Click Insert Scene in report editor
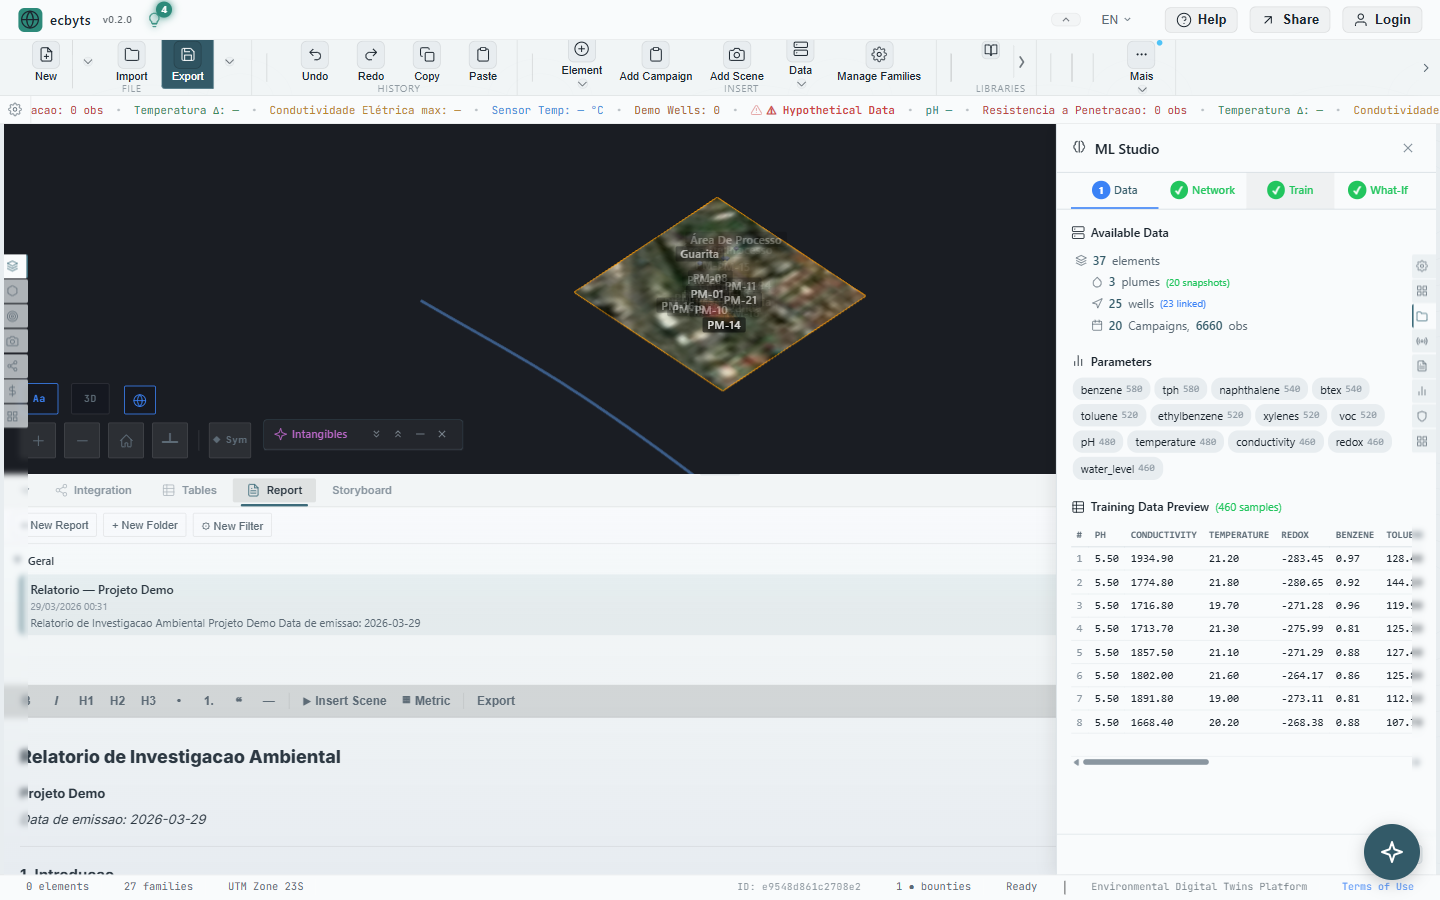 [344, 701]
